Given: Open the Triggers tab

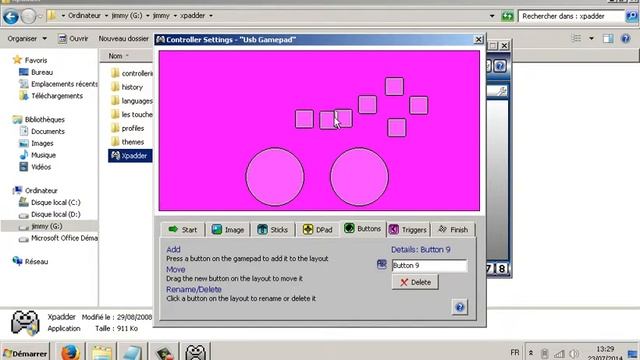Looking at the screenshot, I should (x=408, y=229).
